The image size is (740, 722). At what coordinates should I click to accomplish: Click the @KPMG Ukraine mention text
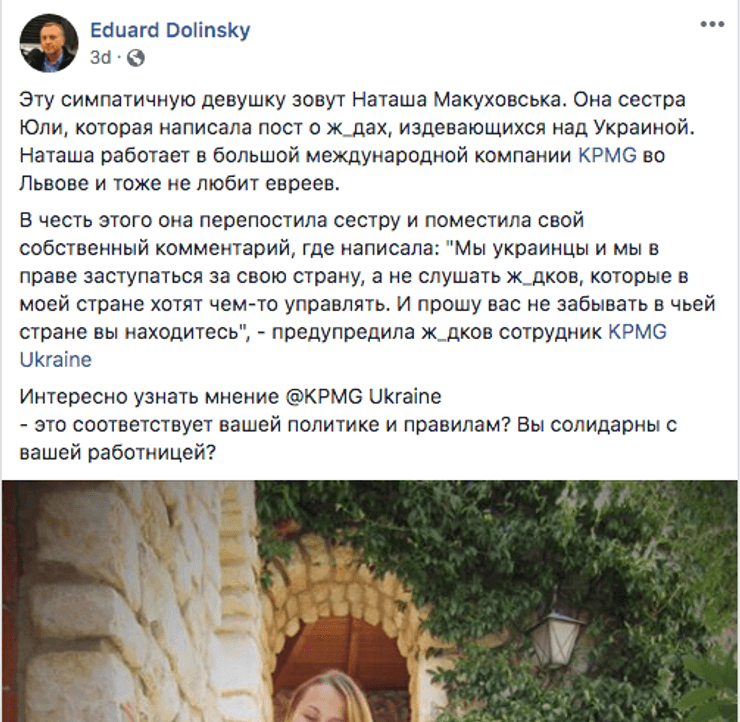click(x=363, y=396)
